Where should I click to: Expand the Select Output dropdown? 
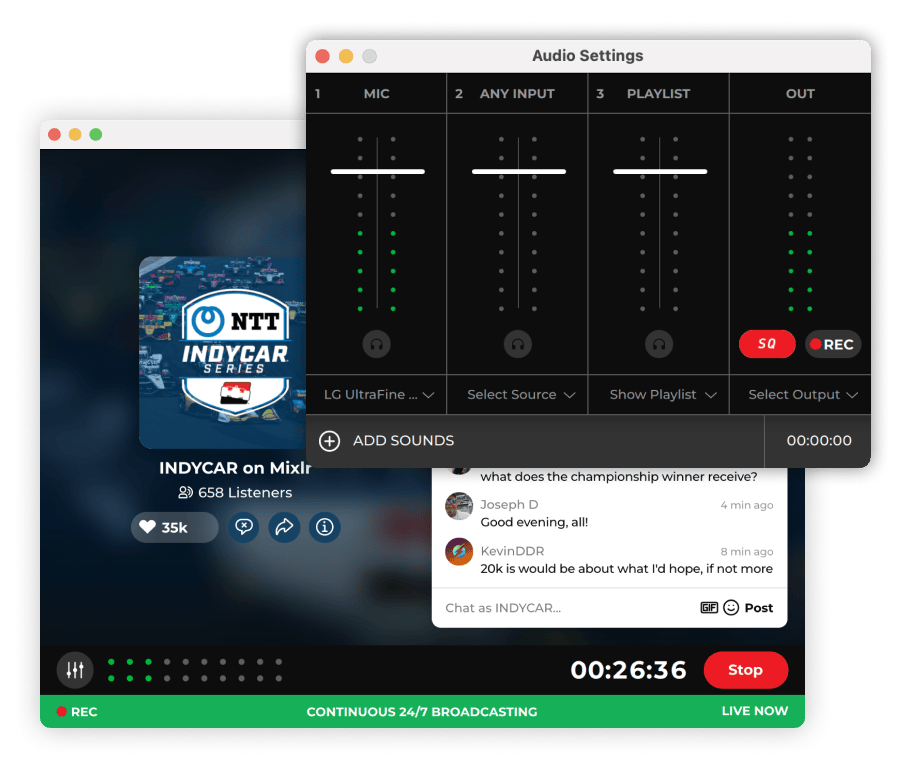pos(802,395)
